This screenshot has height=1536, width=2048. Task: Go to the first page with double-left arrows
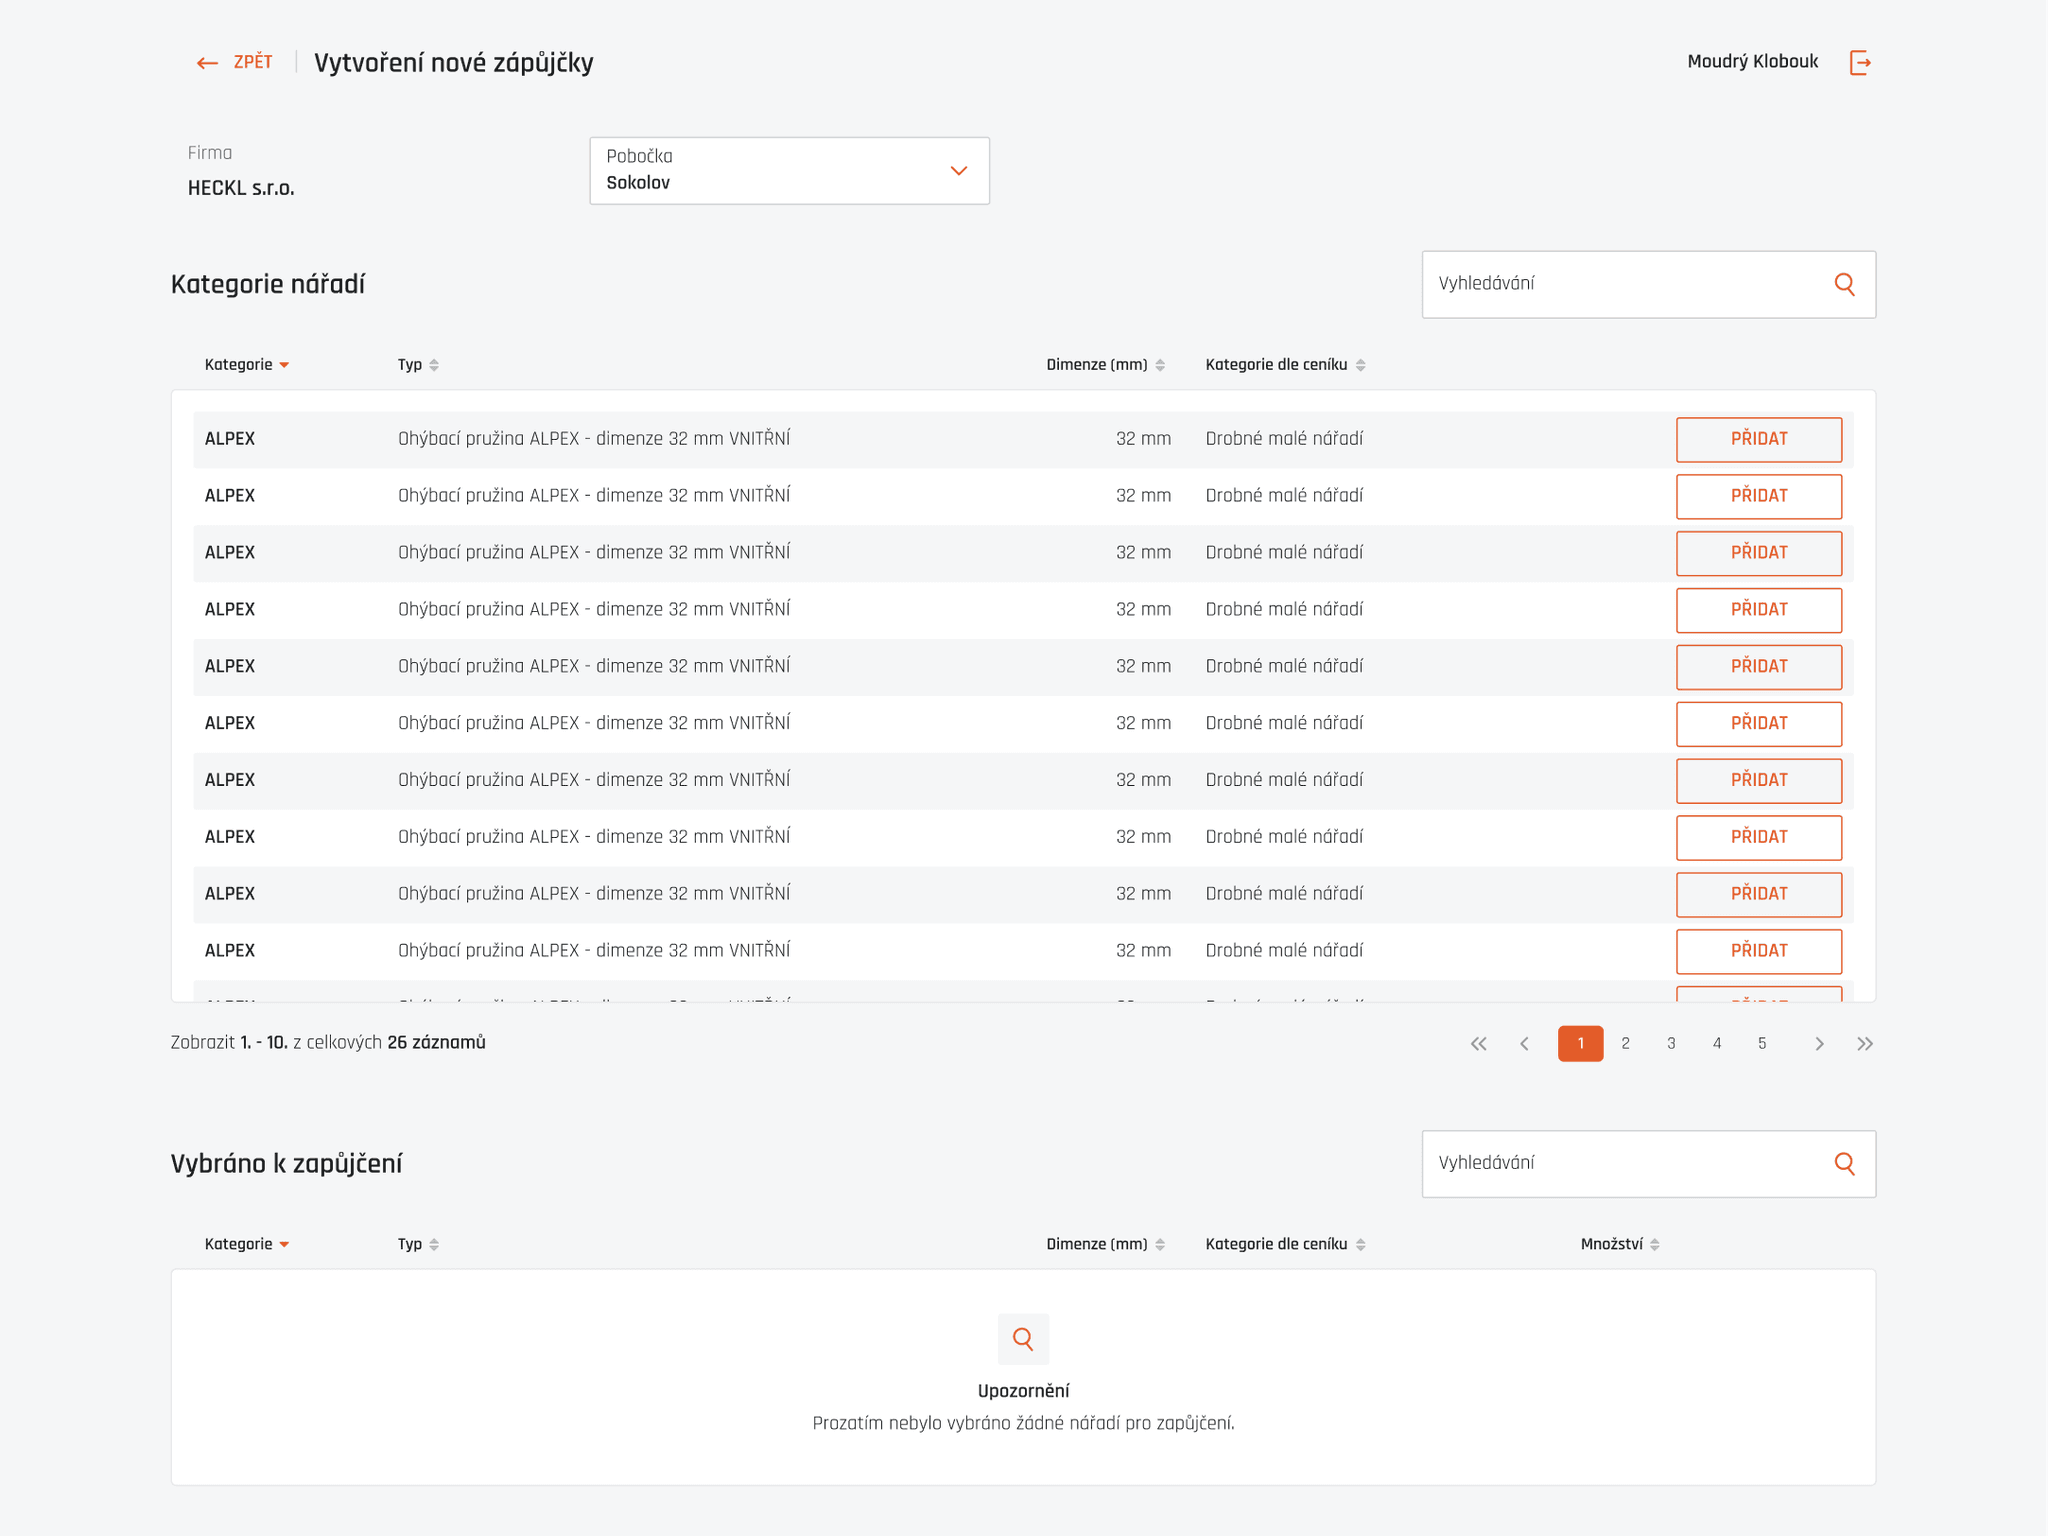[1479, 1044]
